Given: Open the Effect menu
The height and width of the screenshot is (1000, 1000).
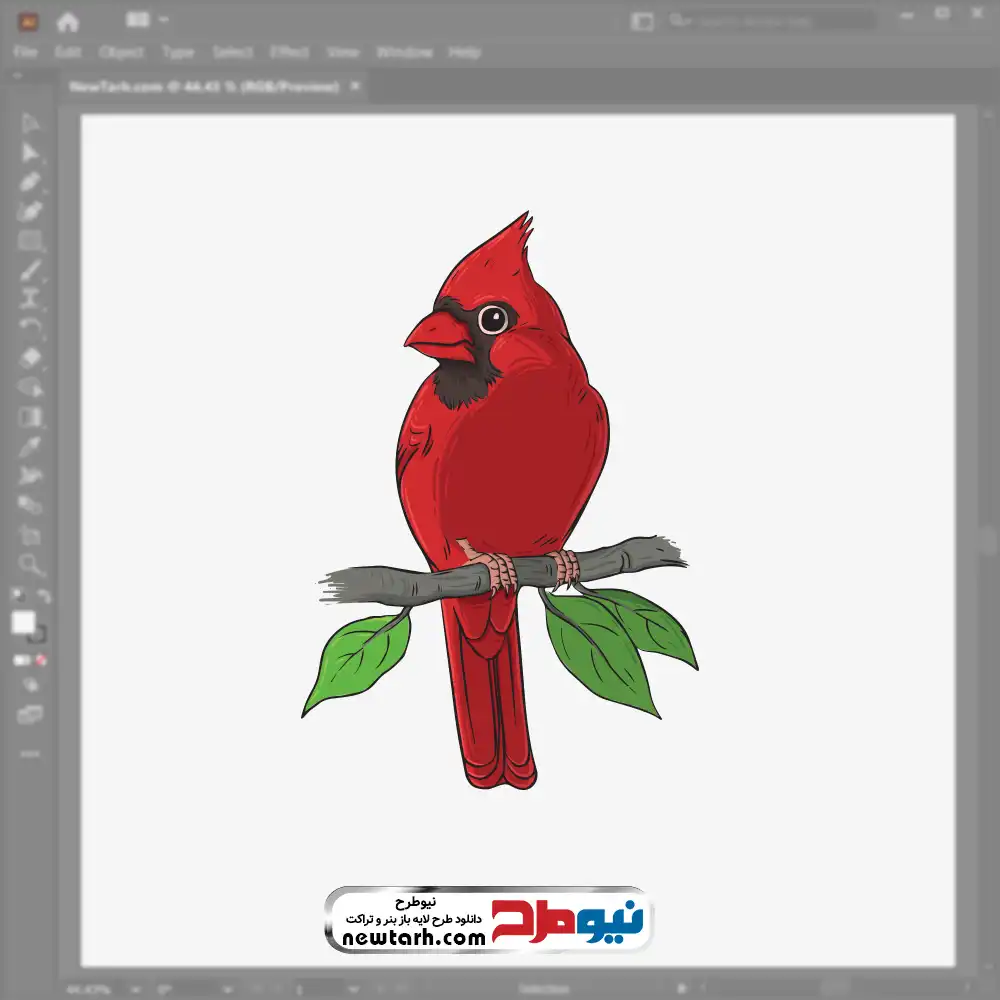Looking at the screenshot, I should point(289,52).
